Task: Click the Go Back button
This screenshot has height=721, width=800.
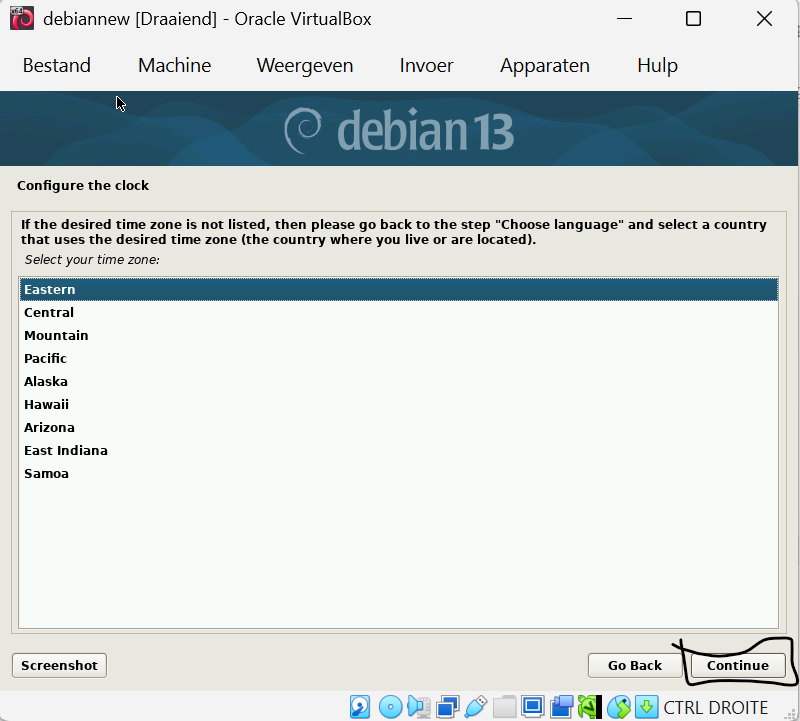Action: point(635,665)
